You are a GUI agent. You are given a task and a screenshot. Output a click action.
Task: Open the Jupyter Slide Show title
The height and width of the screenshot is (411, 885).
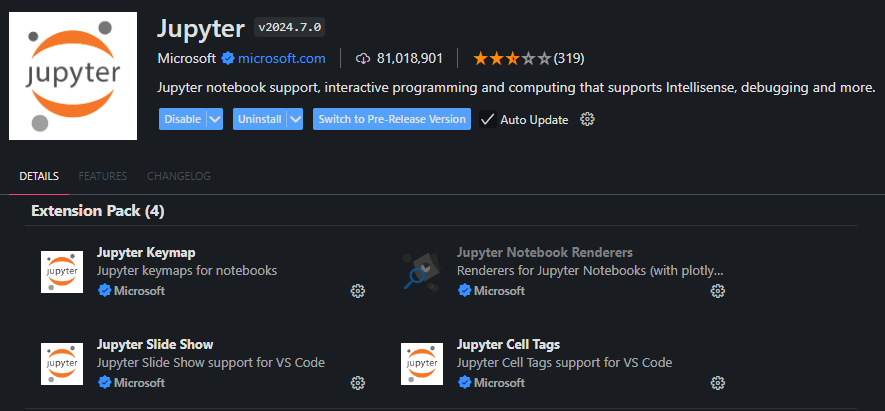tap(155, 344)
